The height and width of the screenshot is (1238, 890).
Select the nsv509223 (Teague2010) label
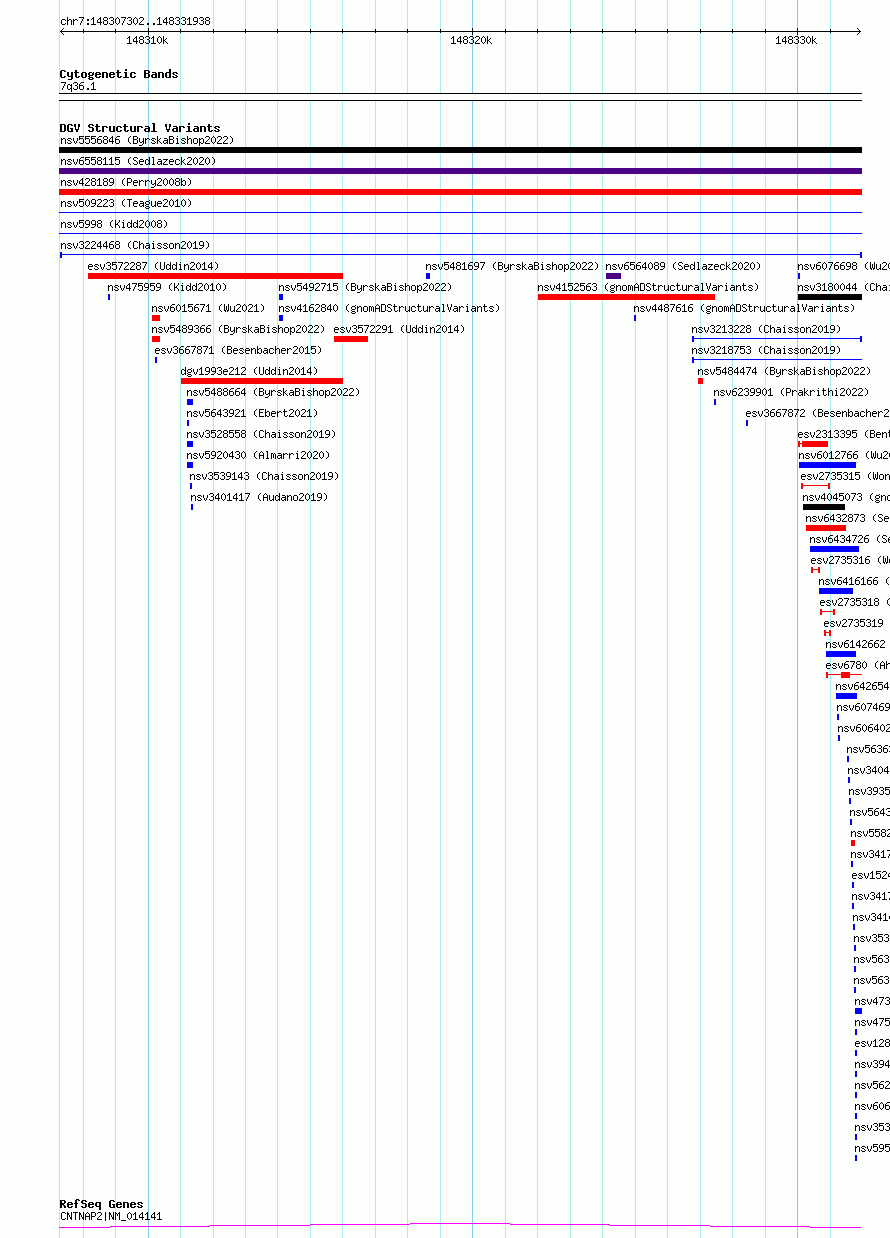click(x=125, y=203)
